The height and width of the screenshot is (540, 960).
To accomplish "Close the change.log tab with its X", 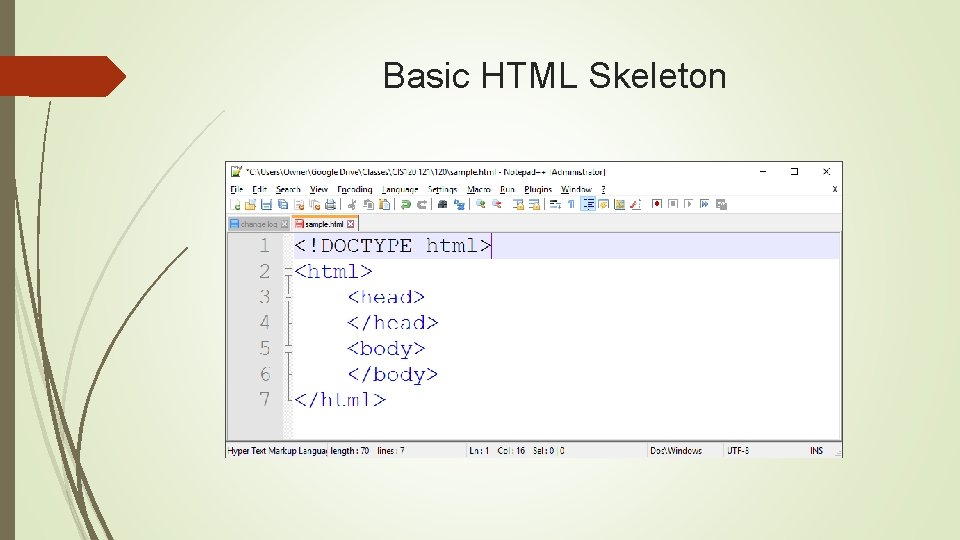I will pyautogui.click(x=284, y=224).
